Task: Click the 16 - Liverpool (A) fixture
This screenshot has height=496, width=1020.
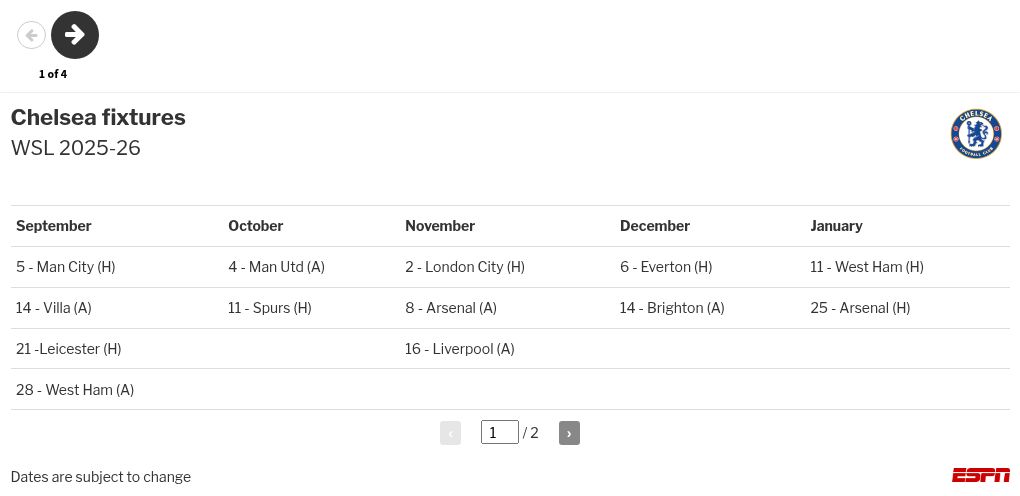Action: click(460, 349)
